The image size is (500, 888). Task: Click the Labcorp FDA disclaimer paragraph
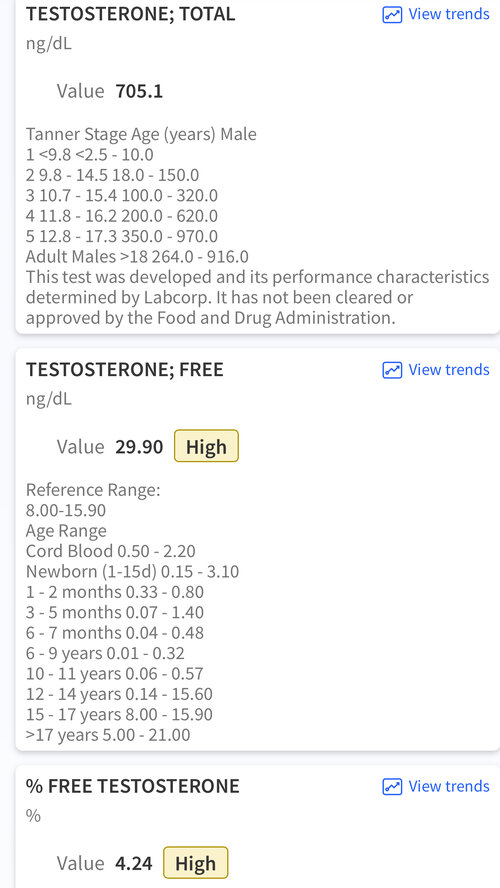click(x=258, y=298)
